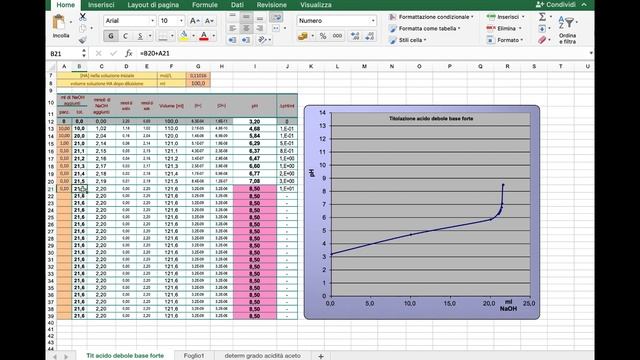Align text to top
This screenshot has height=360, width=640.
click(232, 17)
